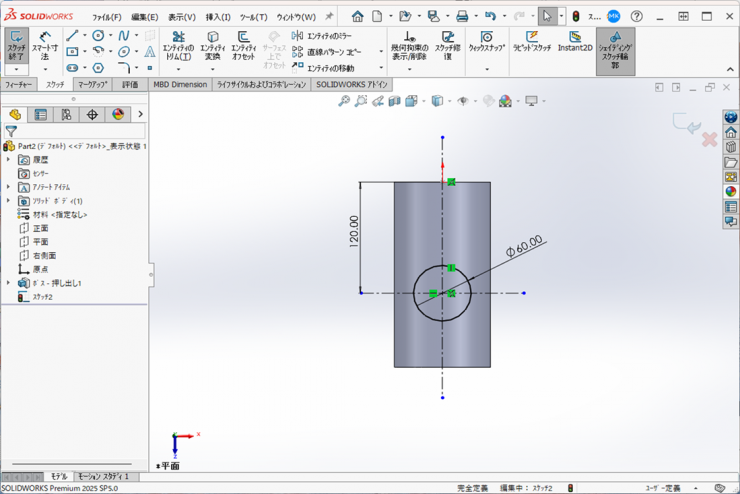
Task: Open the PropertyManager tab icon
Action: click(x=41, y=115)
